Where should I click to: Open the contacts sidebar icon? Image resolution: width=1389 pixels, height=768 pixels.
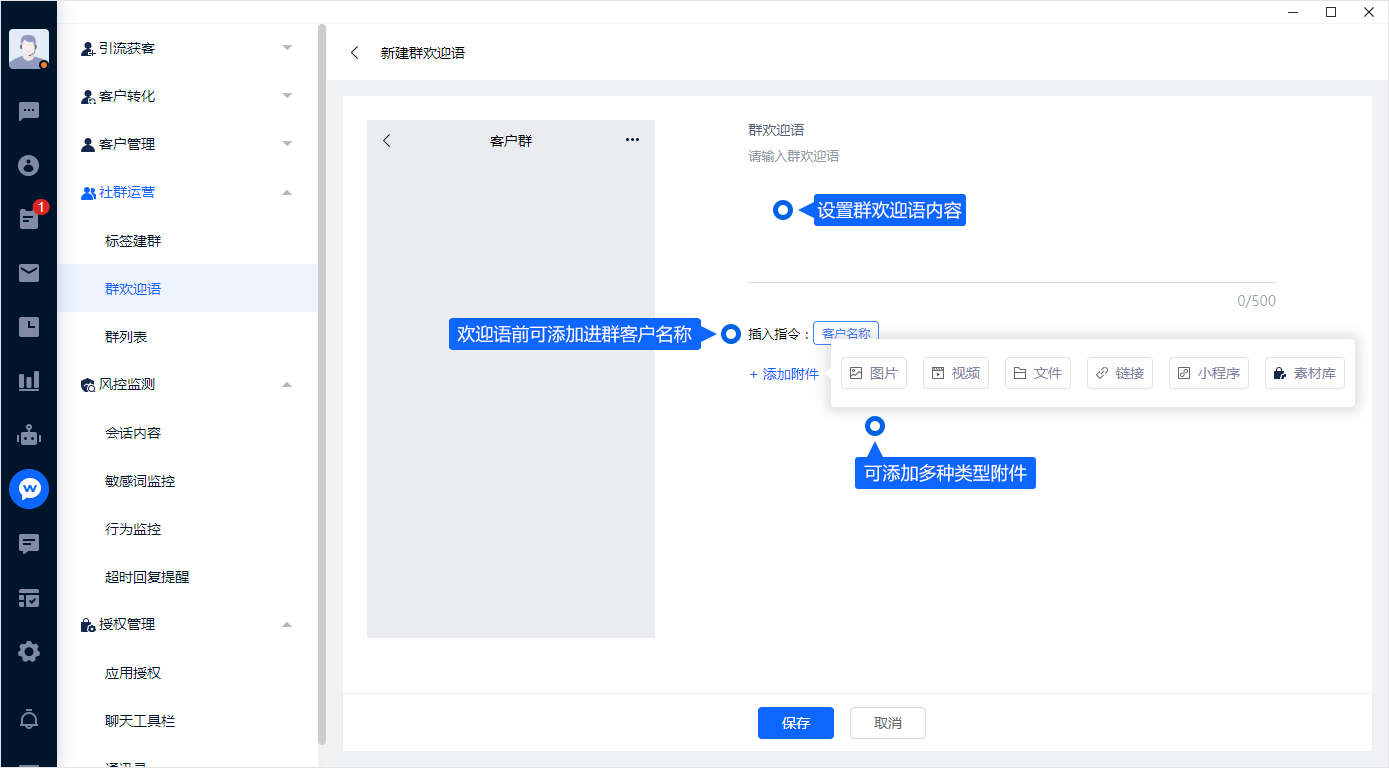[29, 165]
